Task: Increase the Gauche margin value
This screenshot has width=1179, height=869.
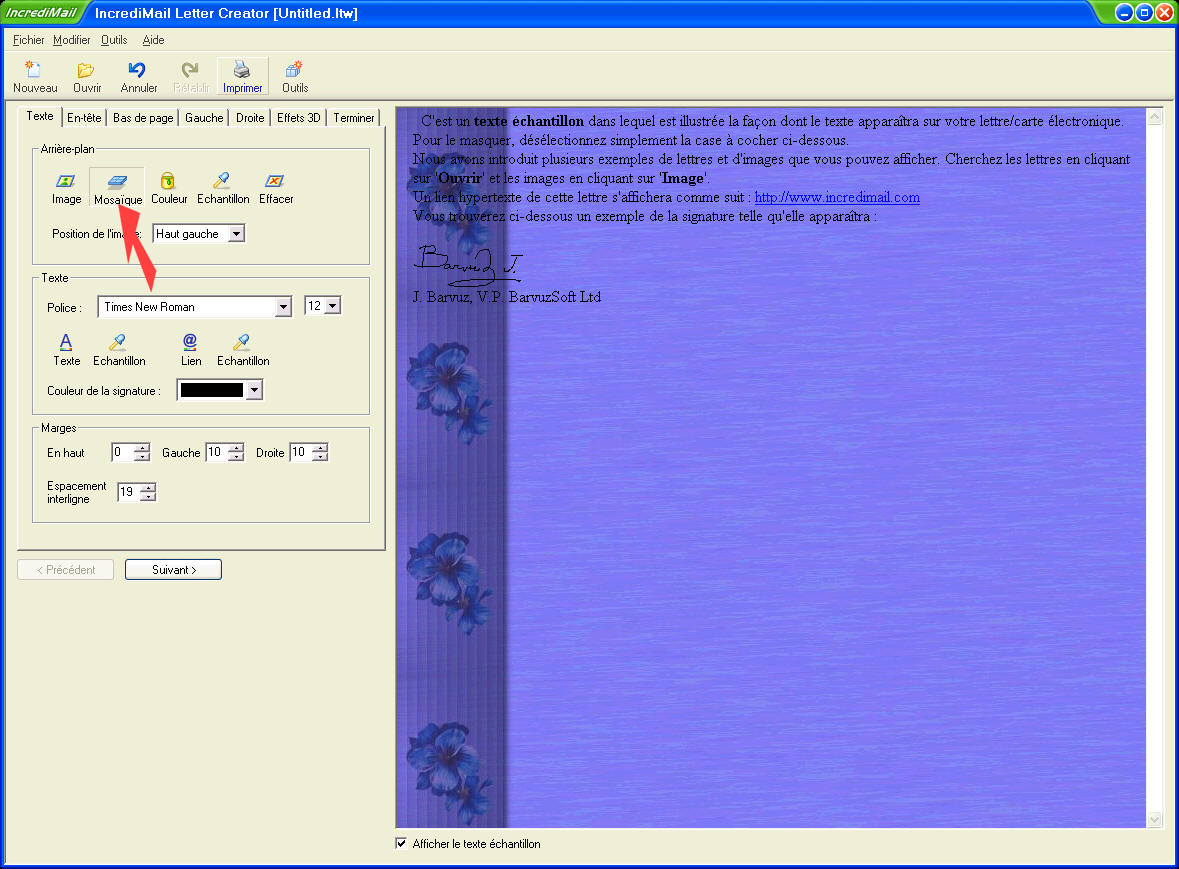Action: click(236, 448)
